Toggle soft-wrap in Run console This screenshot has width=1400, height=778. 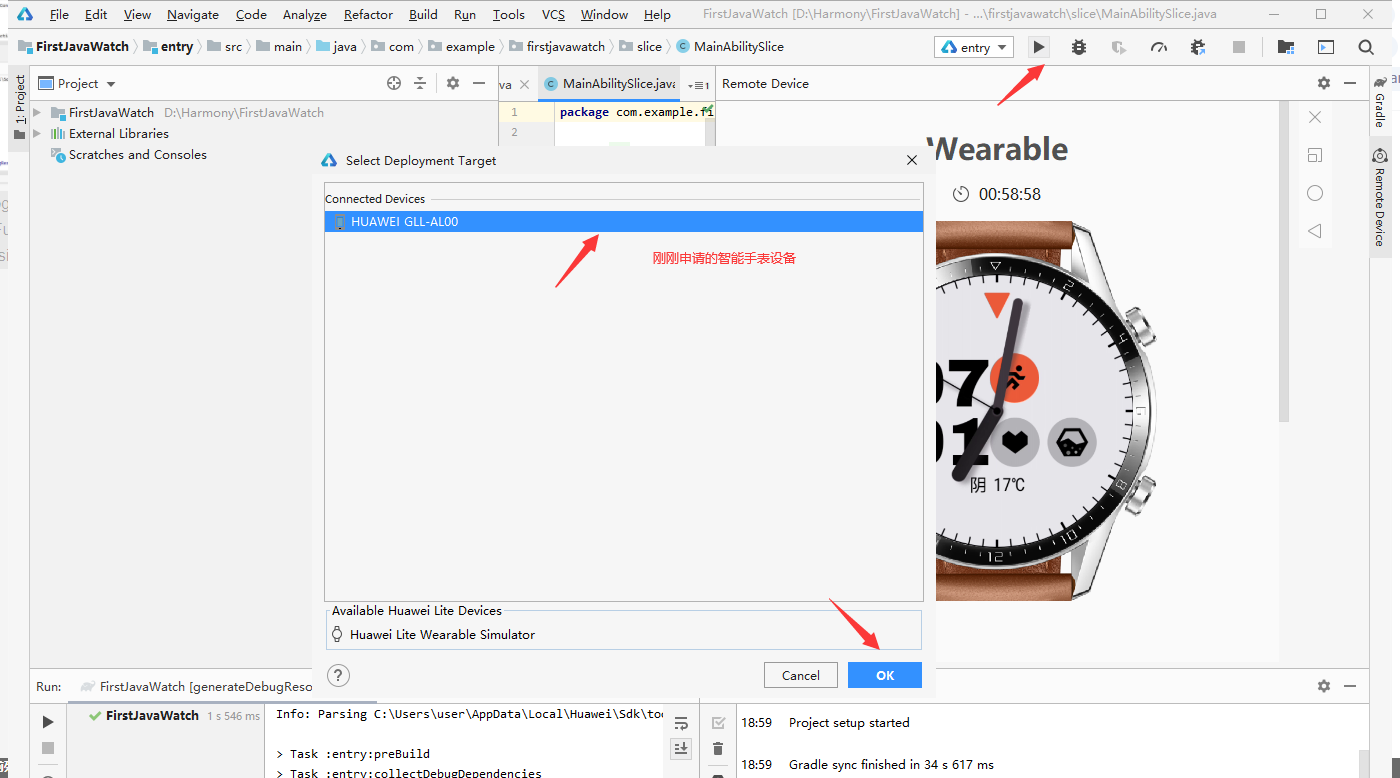(x=681, y=723)
